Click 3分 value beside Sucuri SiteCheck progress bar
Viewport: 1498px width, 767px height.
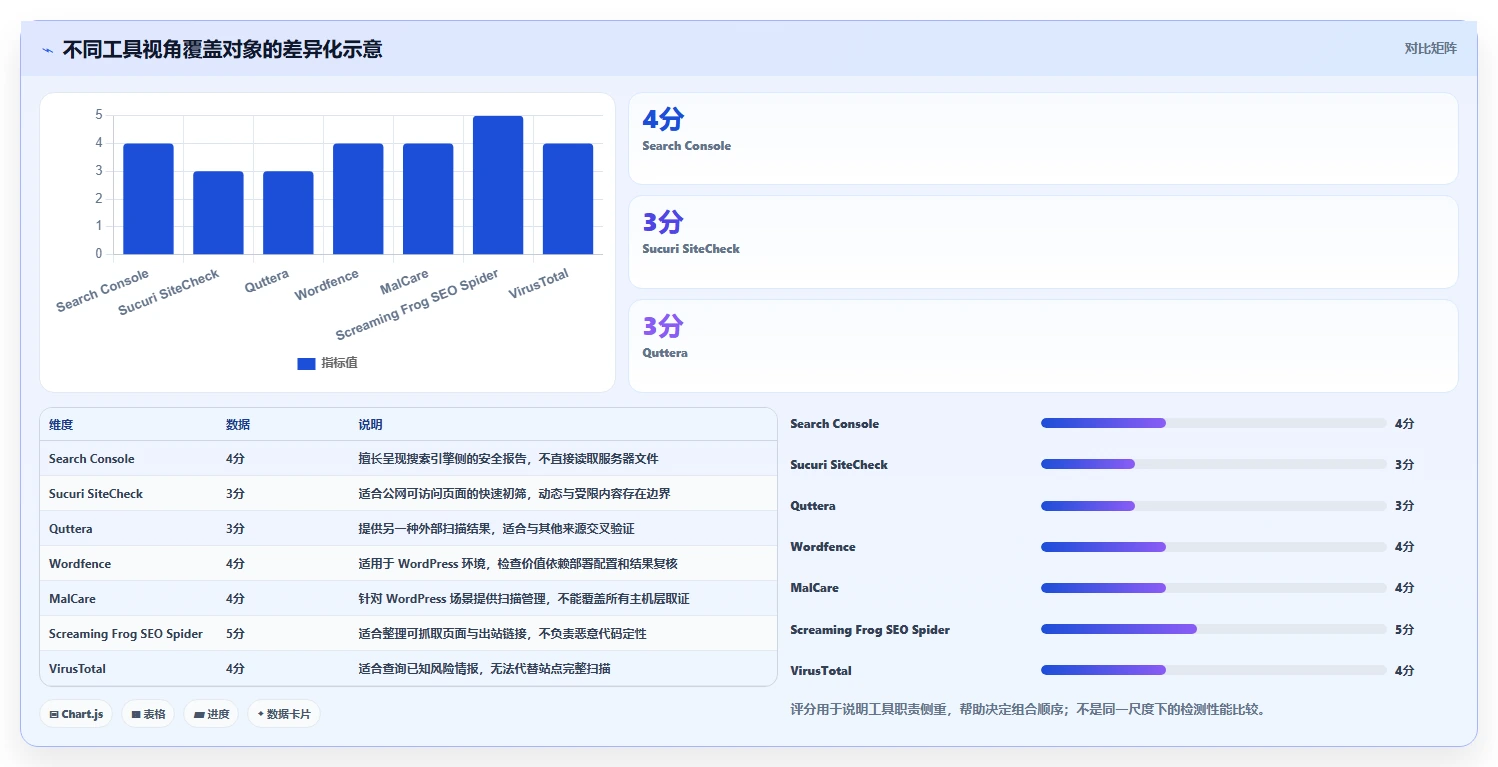click(1405, 465)
